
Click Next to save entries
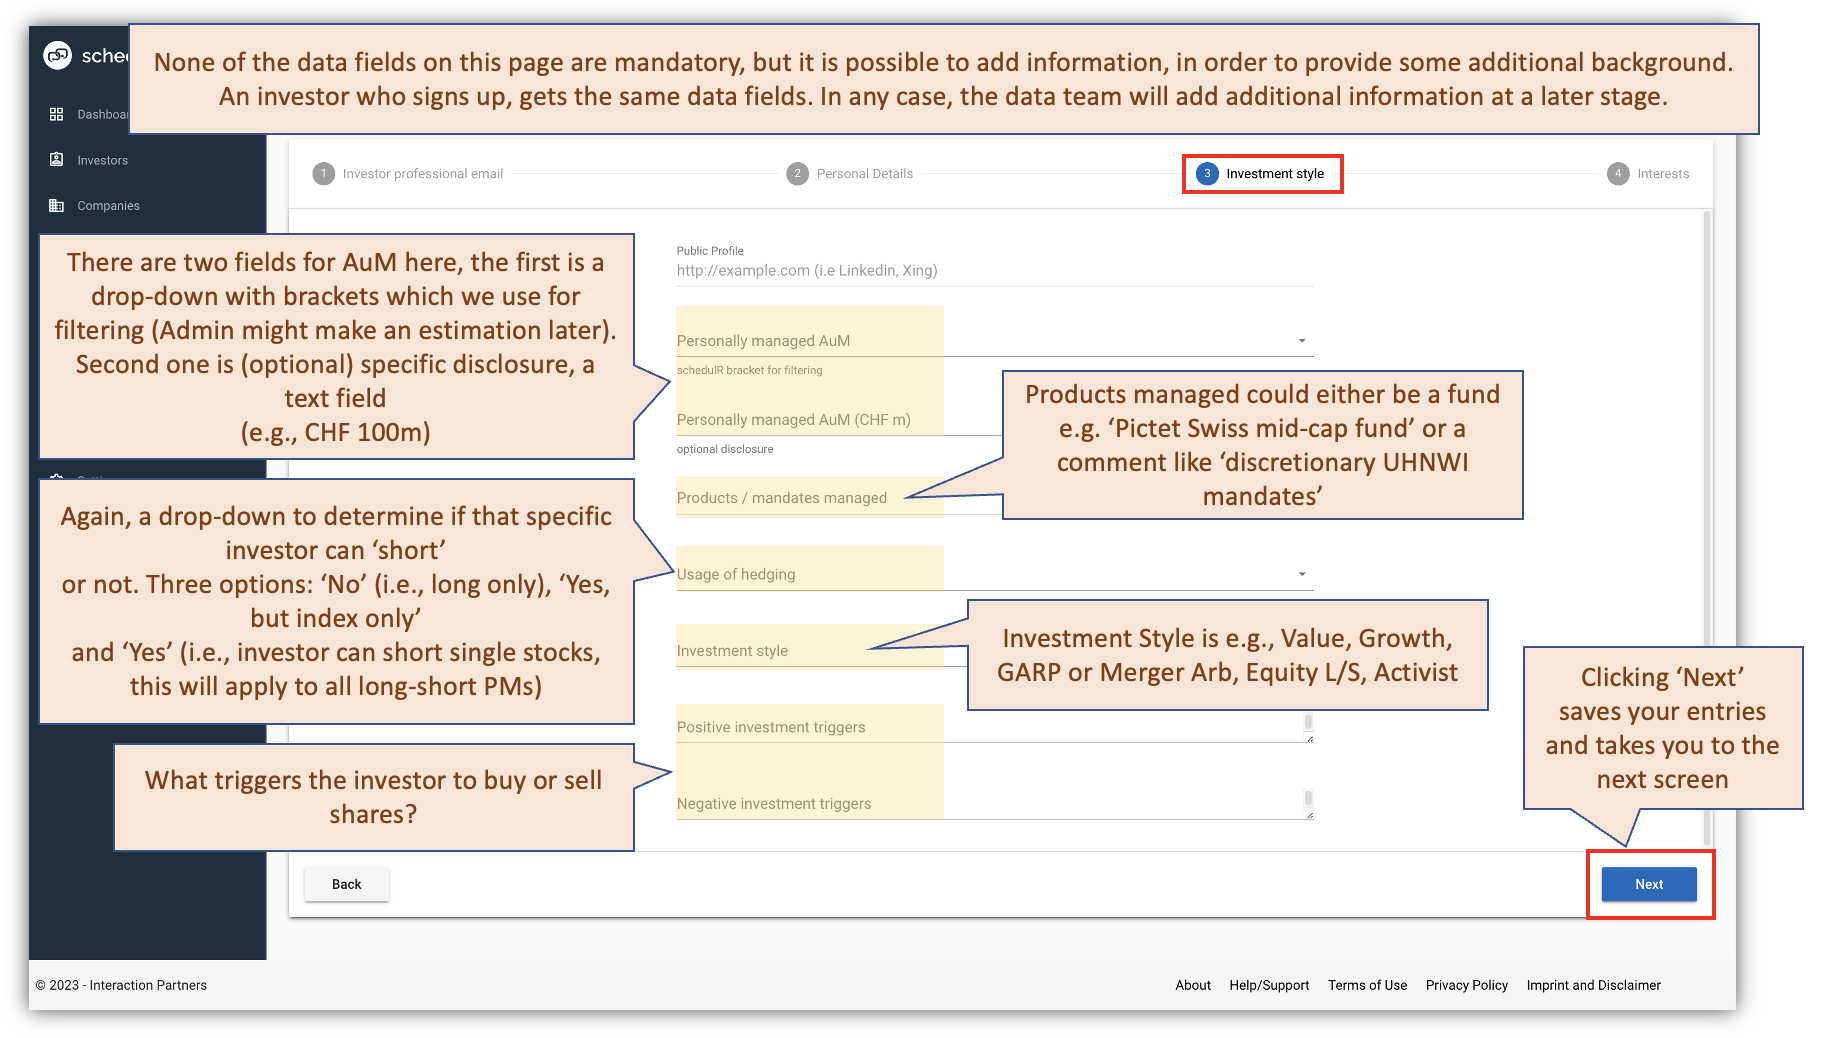tap(1648, 884)
